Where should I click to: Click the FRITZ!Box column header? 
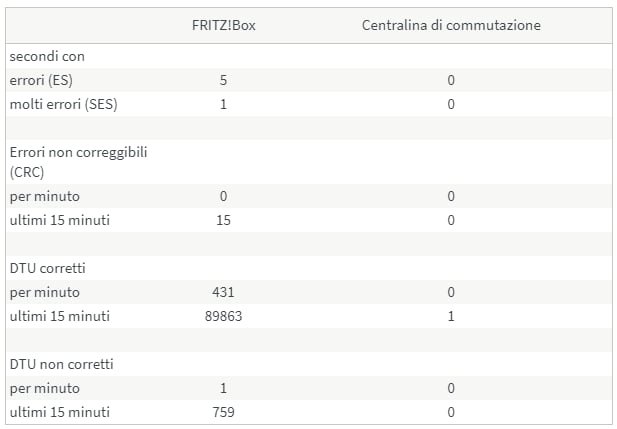[222, 25]
